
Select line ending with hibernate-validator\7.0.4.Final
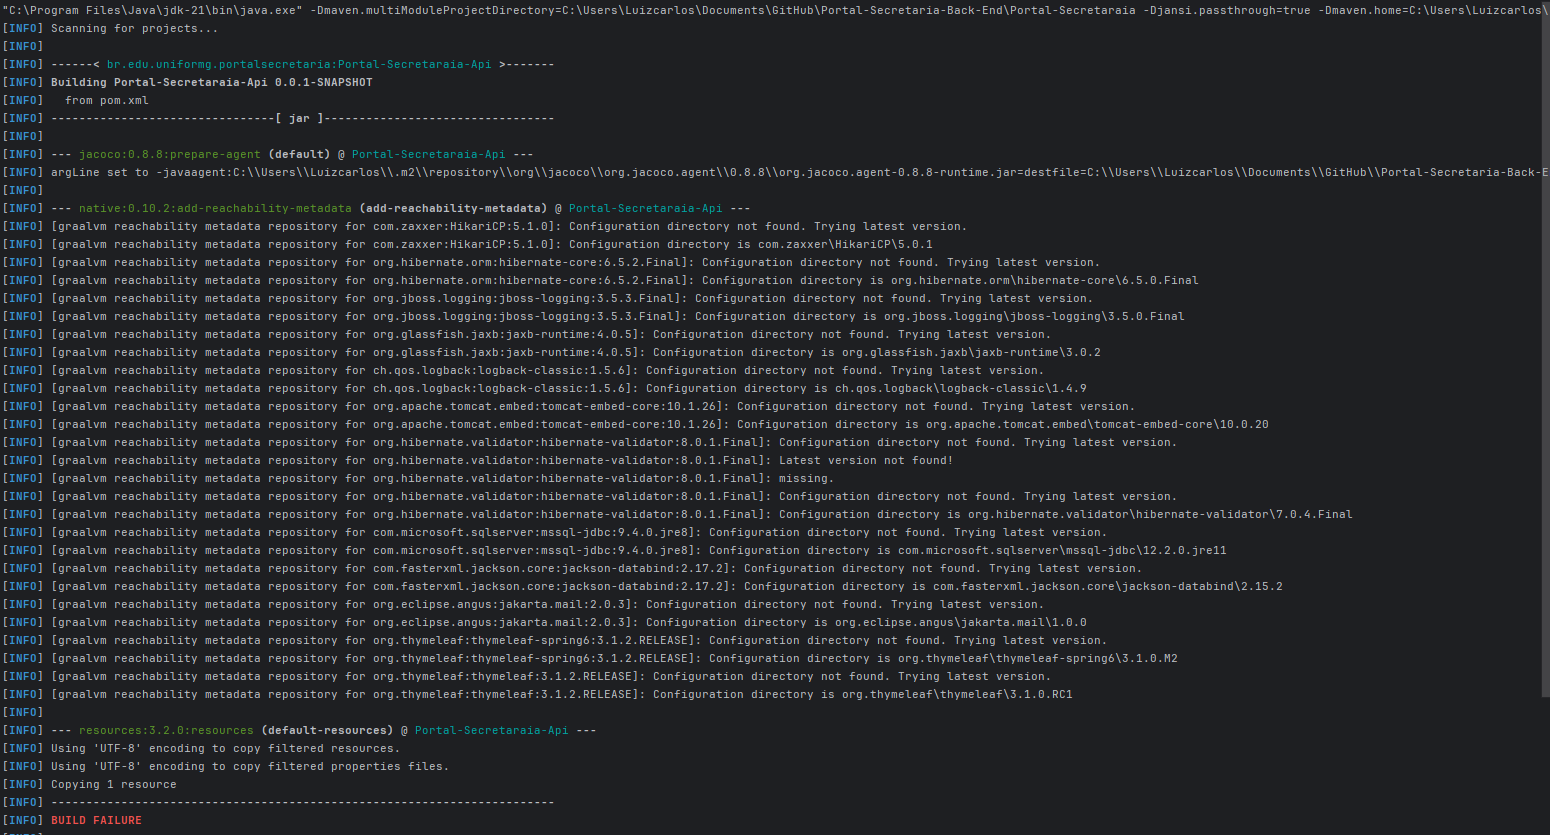(677, 514)
